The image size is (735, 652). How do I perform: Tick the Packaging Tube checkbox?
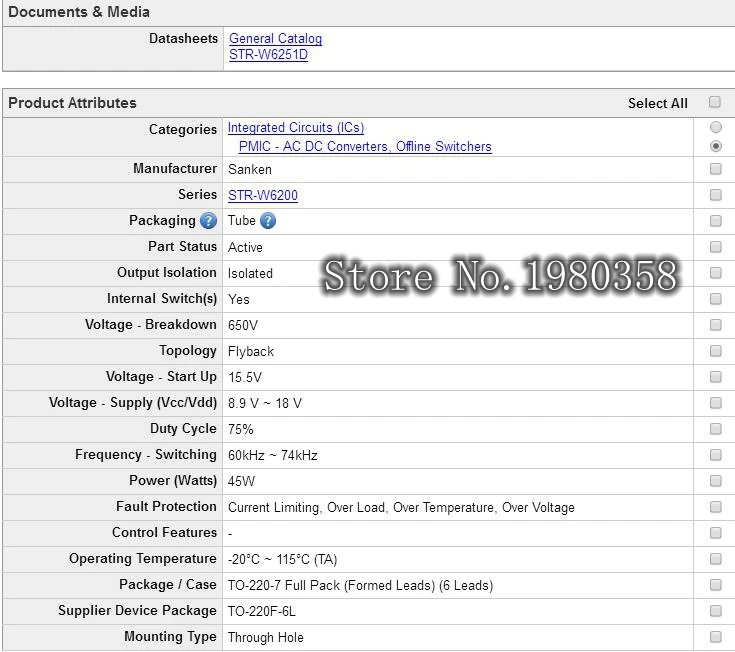click(x=715, y=221)
